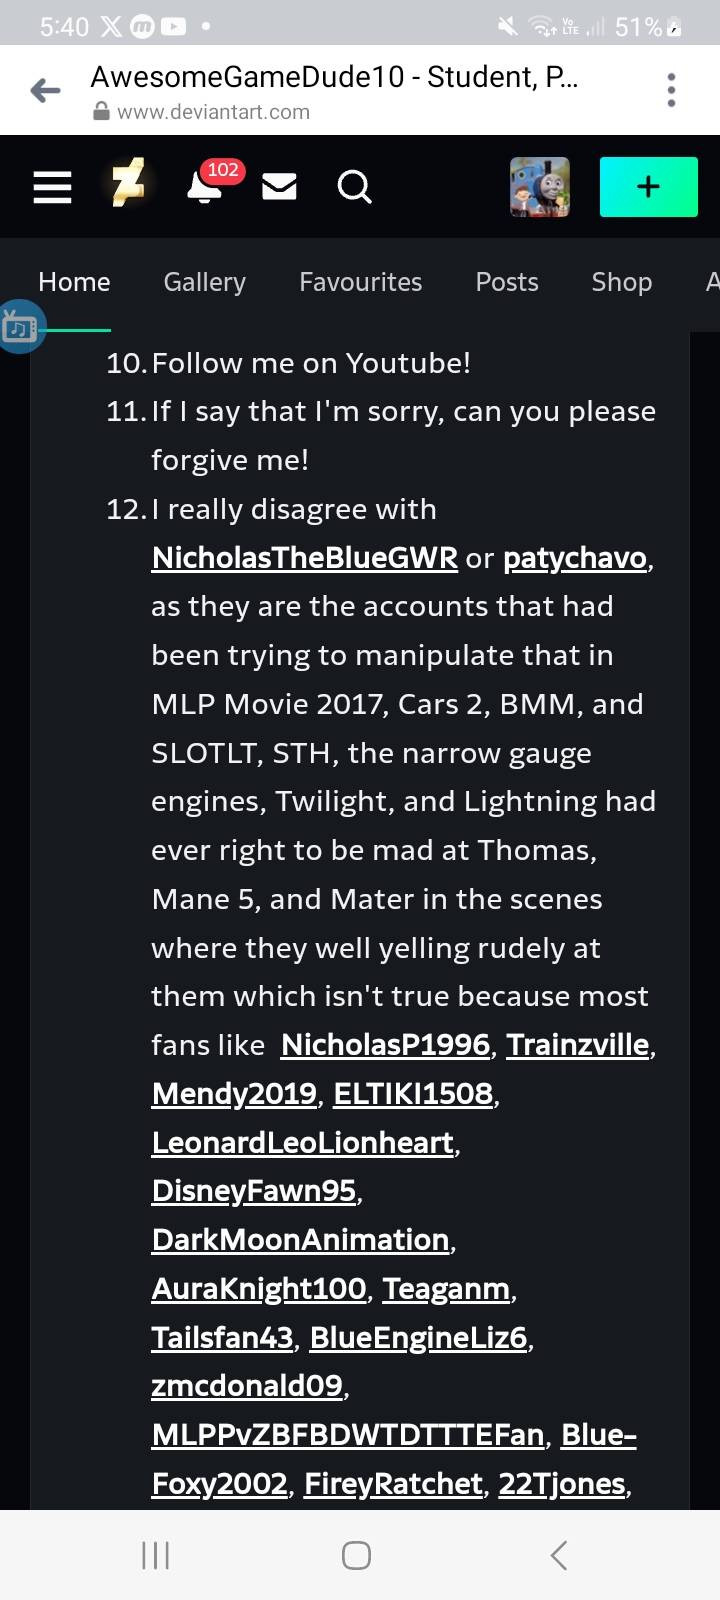Screen dimensions: 720x1600
Task: Tap the floating music TV widget
Action: (x=20, y=327)
